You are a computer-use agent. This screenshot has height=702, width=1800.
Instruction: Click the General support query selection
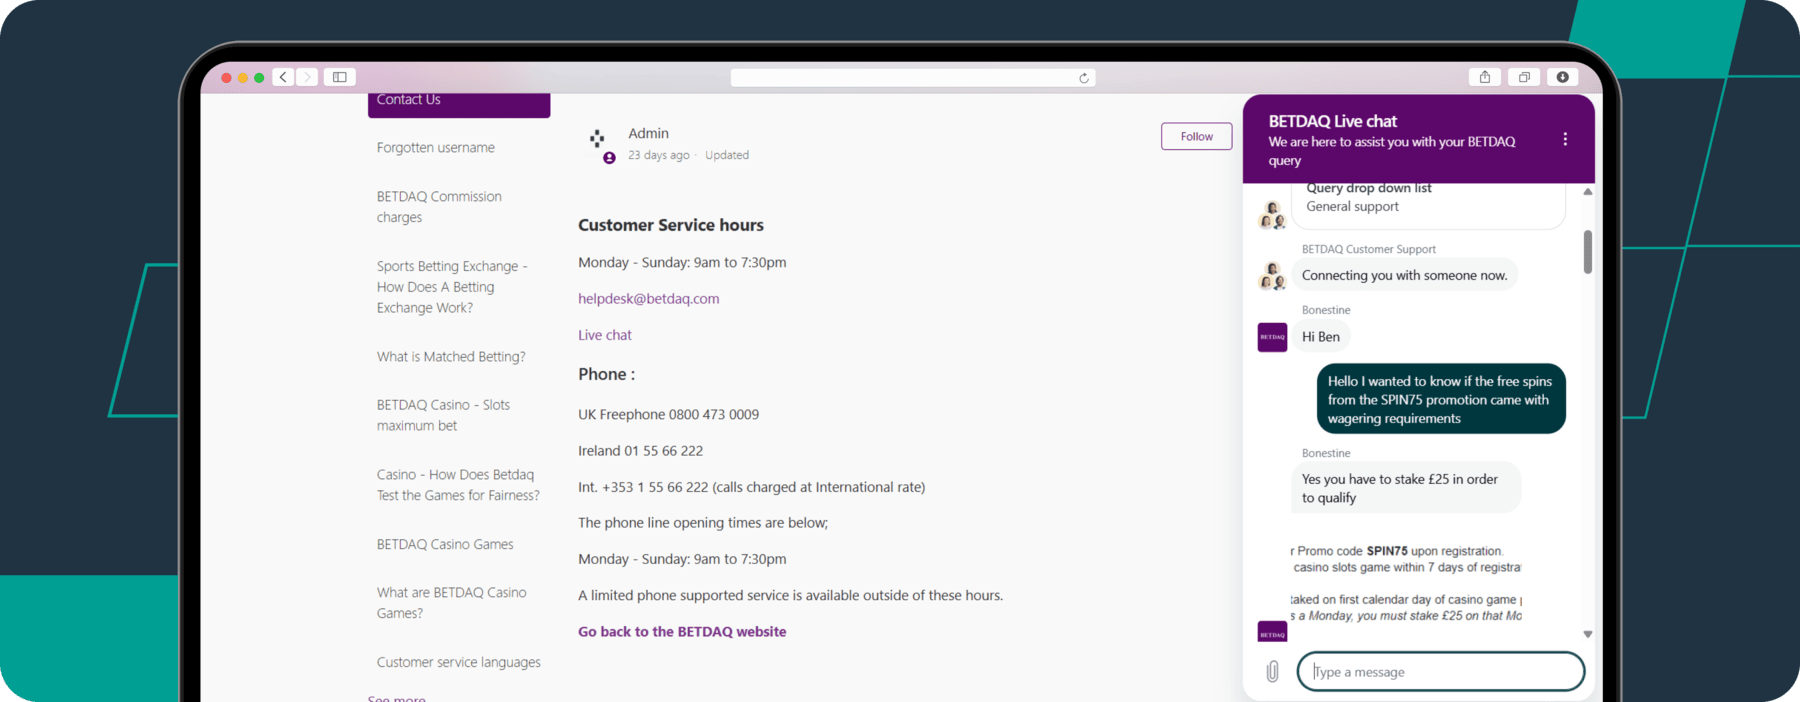[x=1352, y=206]
